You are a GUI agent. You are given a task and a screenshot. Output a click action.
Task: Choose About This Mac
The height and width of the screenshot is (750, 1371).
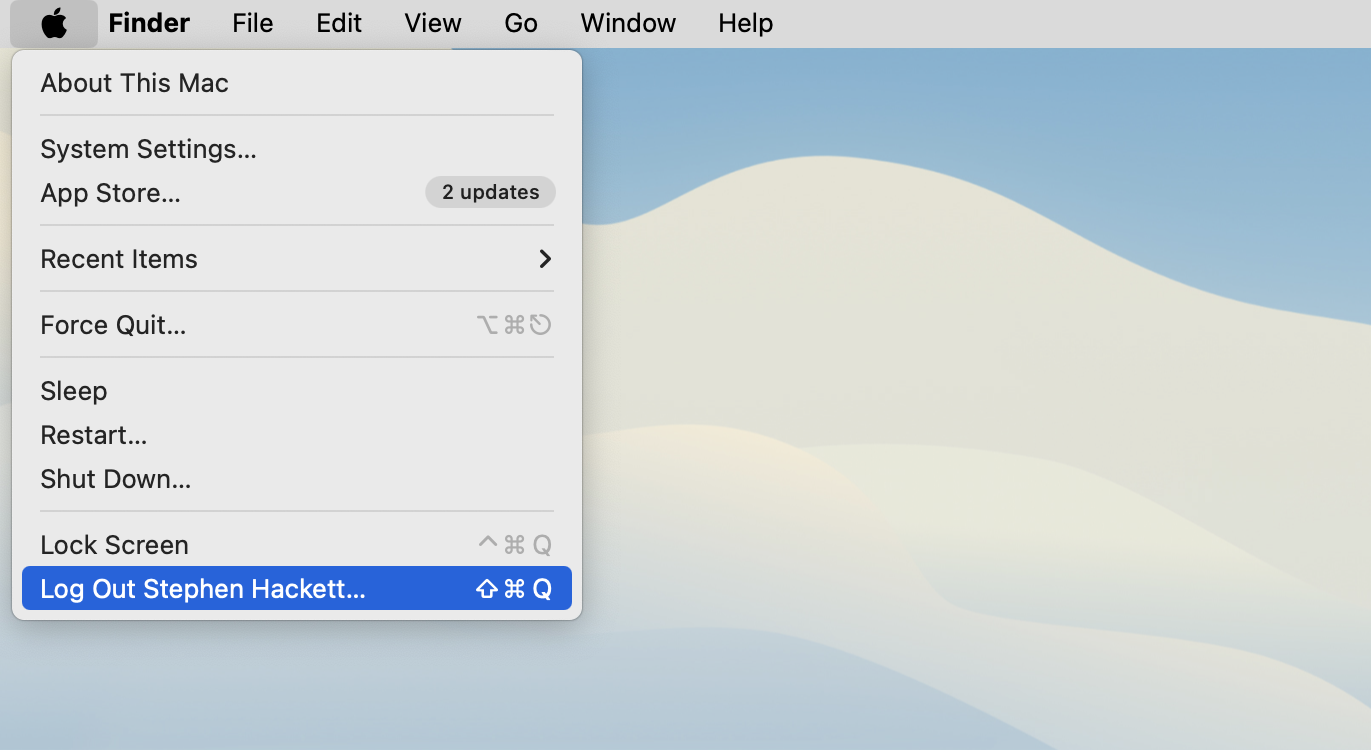point(297,83)
